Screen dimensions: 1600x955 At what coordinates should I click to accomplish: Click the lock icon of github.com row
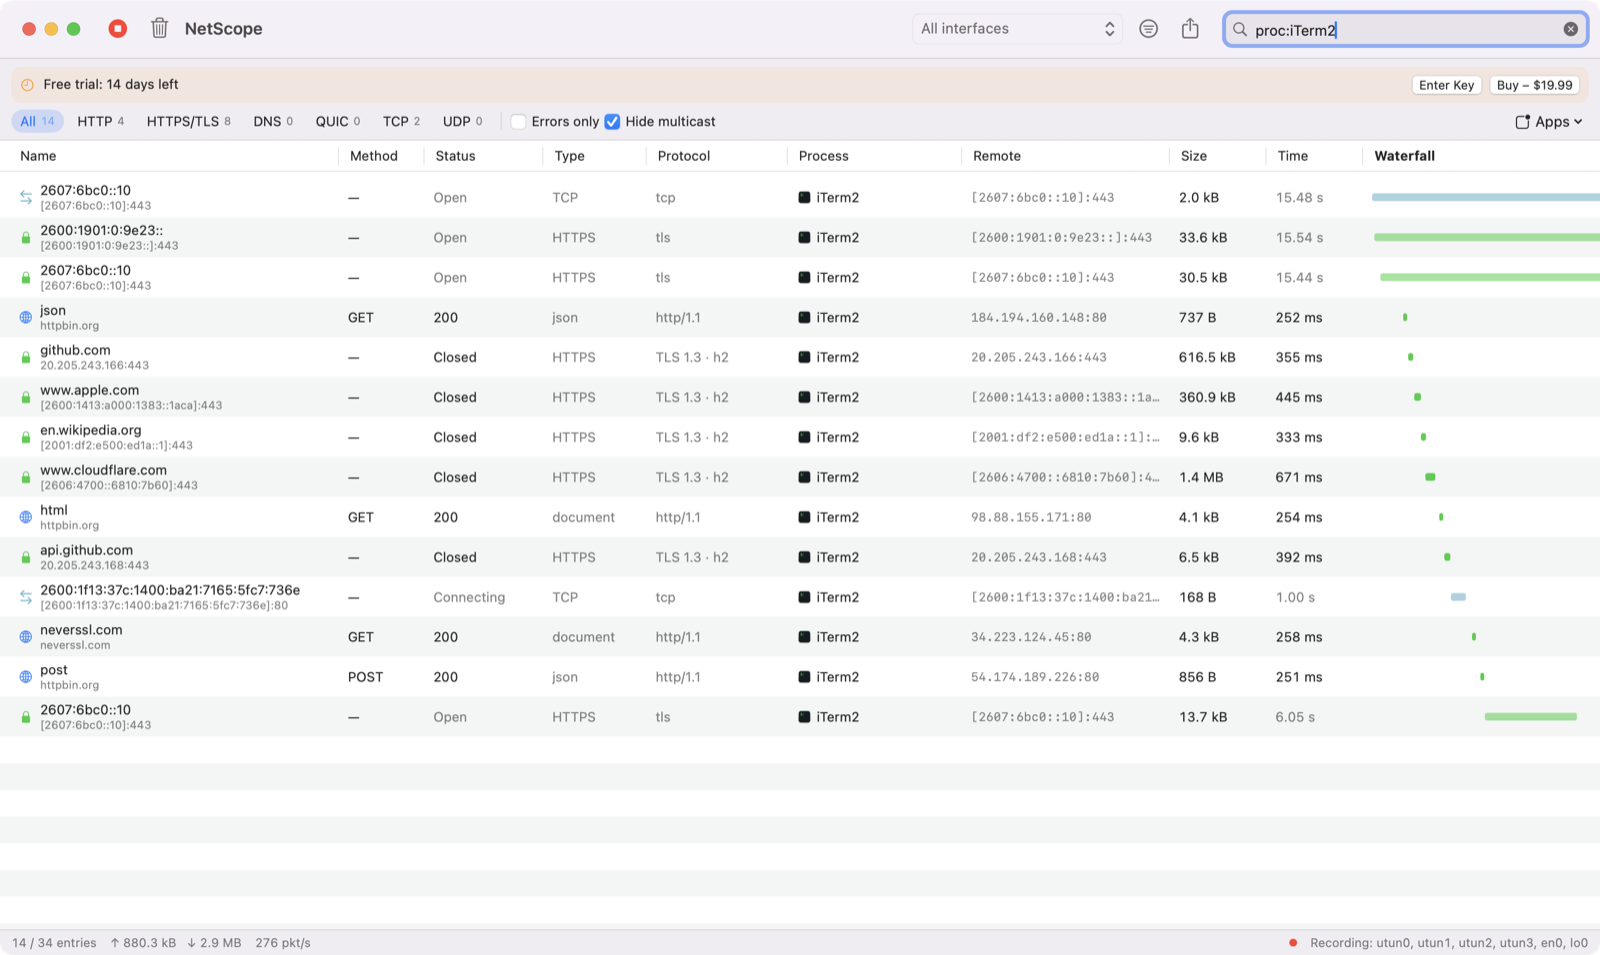tap(26, 358)
